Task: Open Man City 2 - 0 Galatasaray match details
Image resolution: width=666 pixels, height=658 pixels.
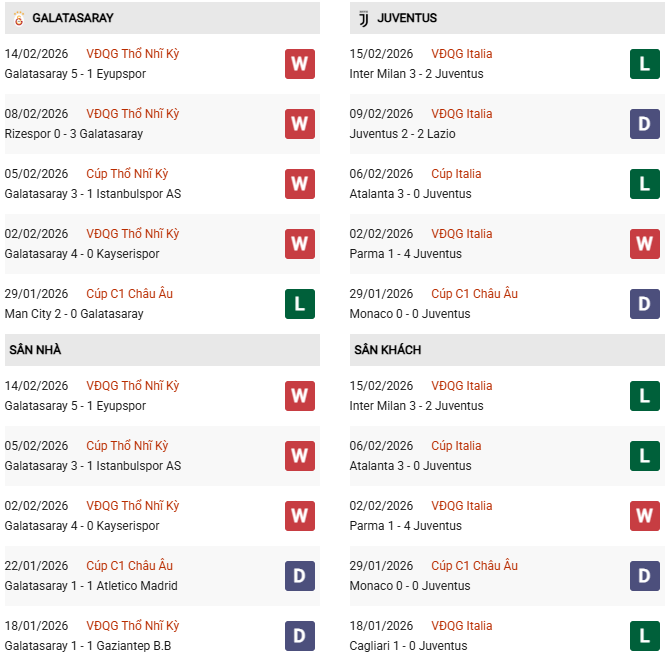Action: tap(74, 314)
